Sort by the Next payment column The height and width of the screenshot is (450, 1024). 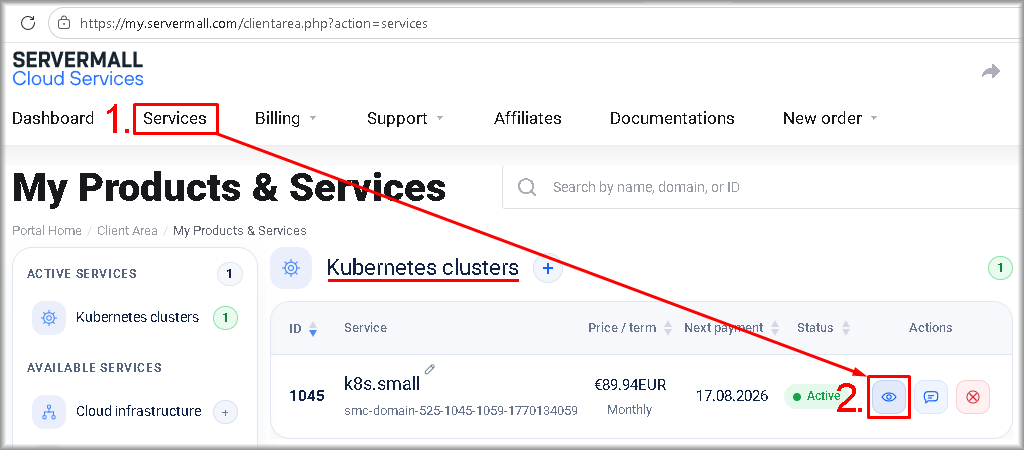pos(731,328)
